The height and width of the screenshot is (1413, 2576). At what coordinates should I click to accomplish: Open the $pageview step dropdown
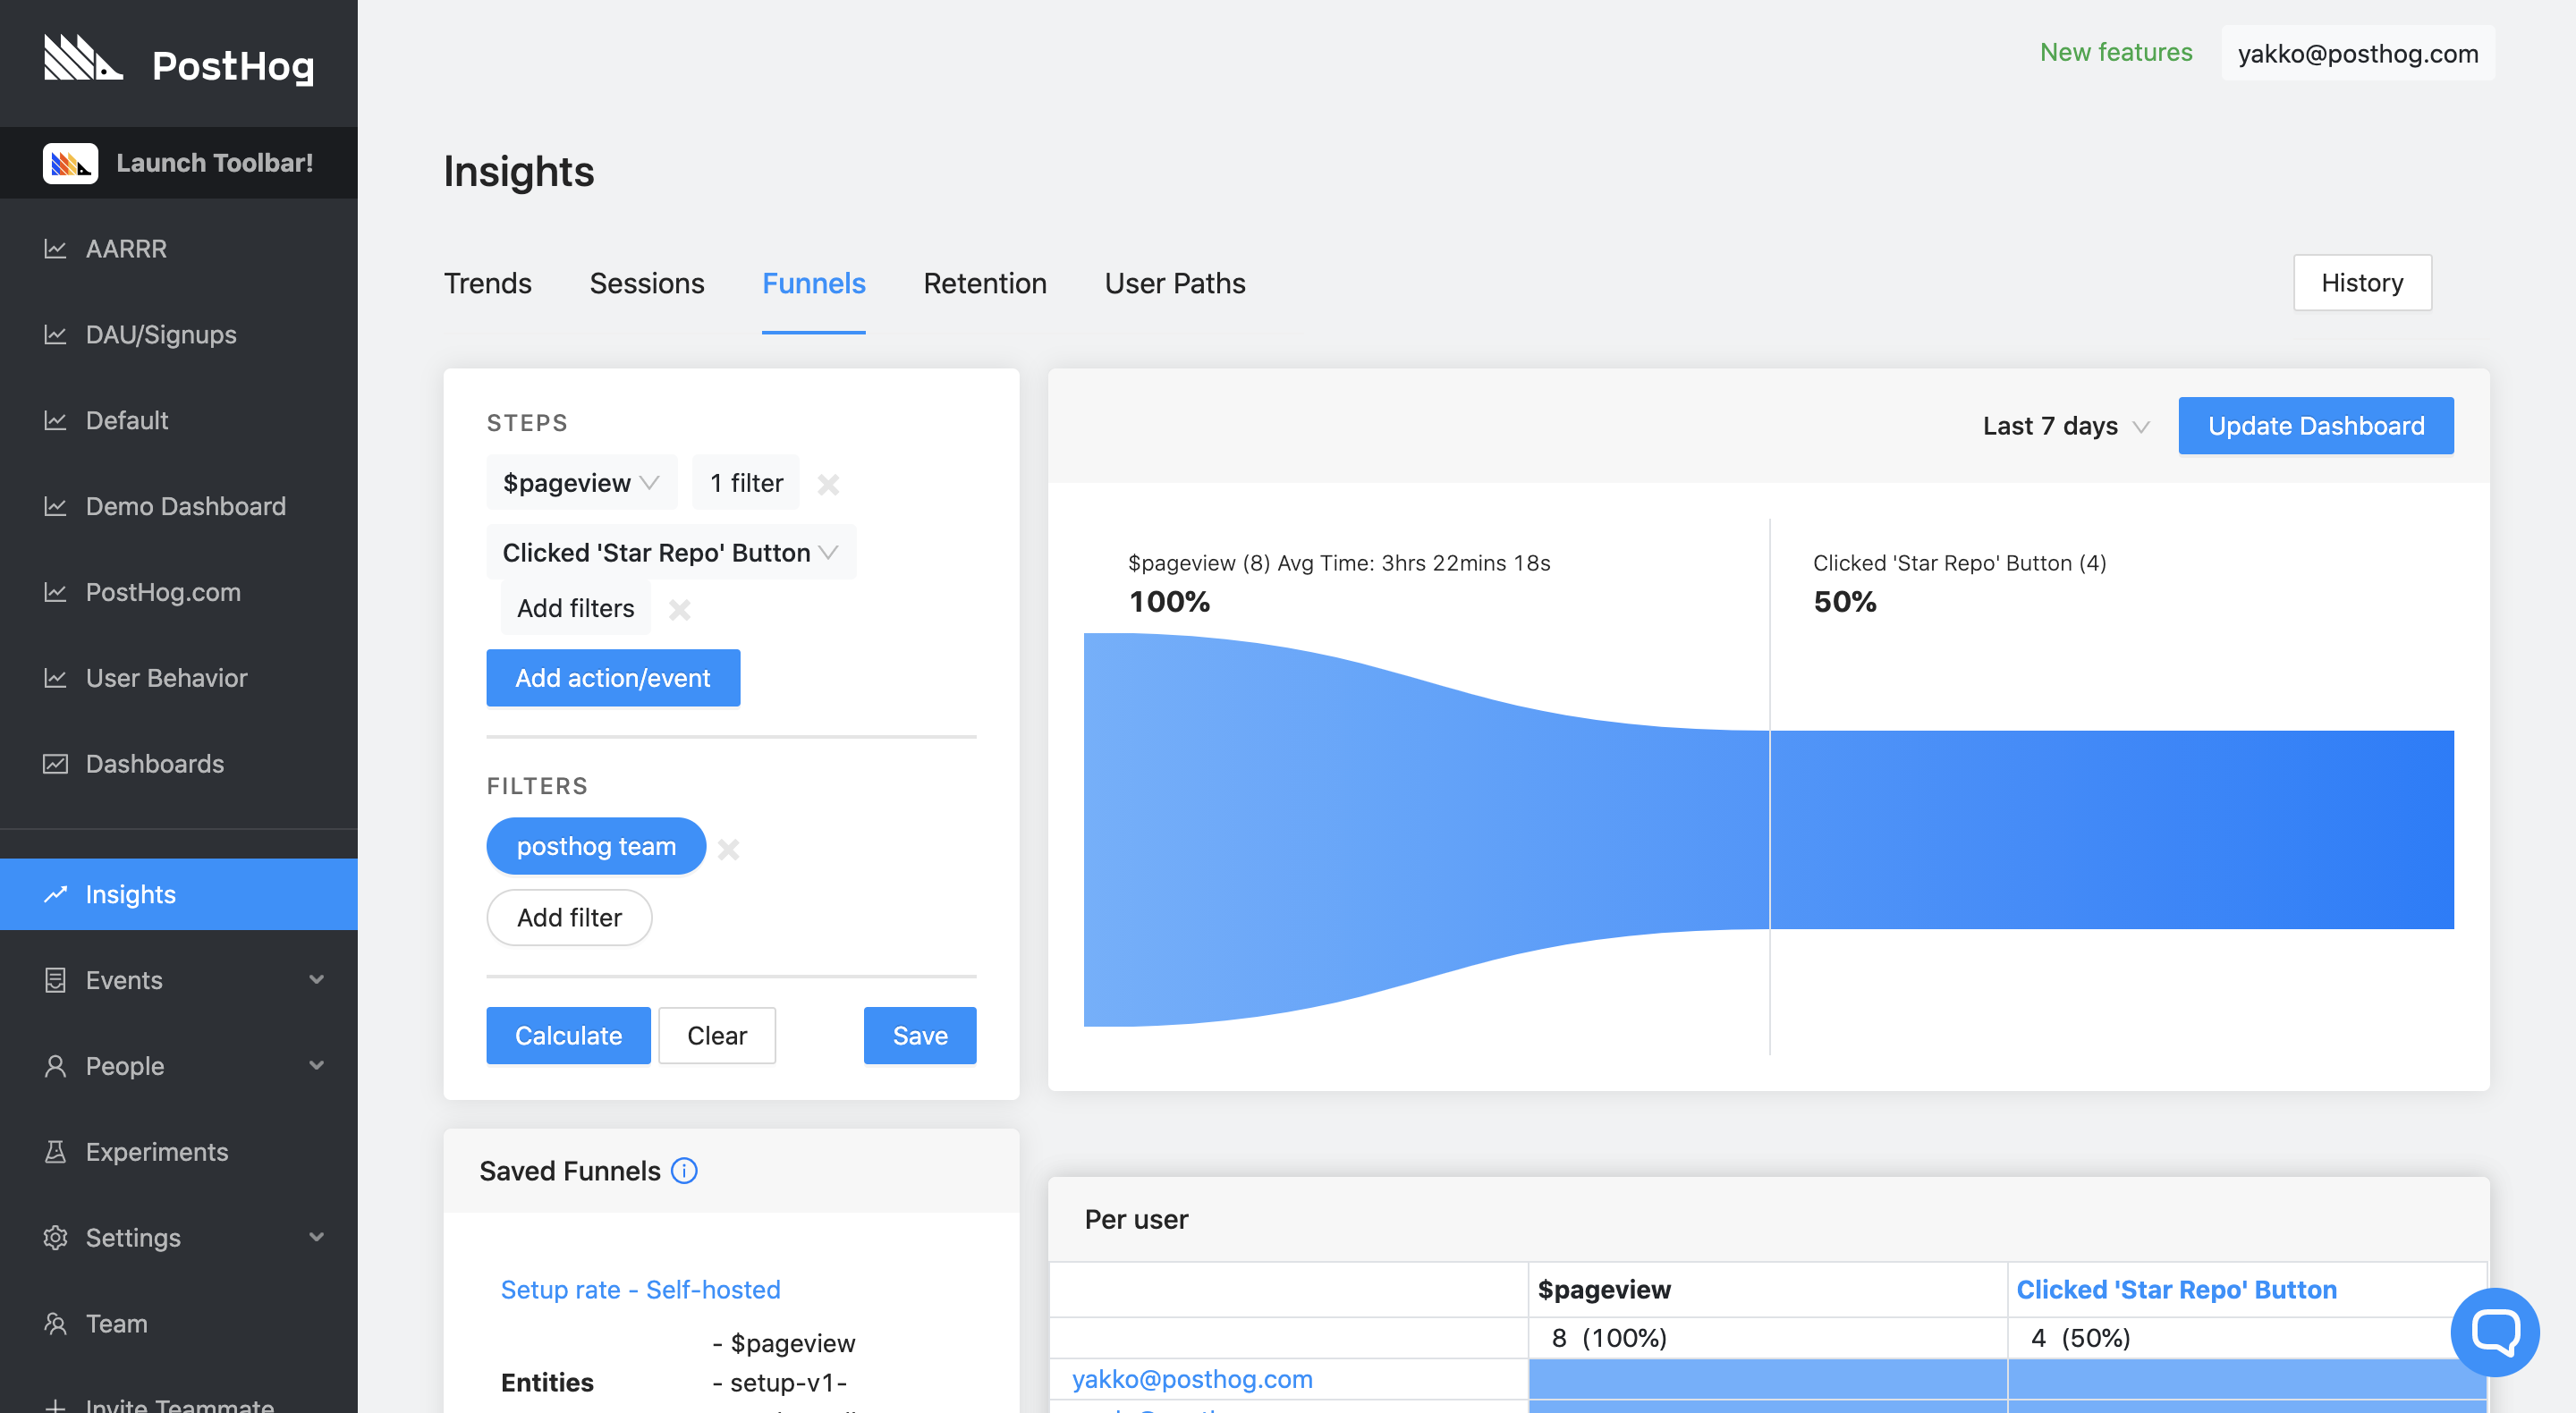click(x=581, y=483)
